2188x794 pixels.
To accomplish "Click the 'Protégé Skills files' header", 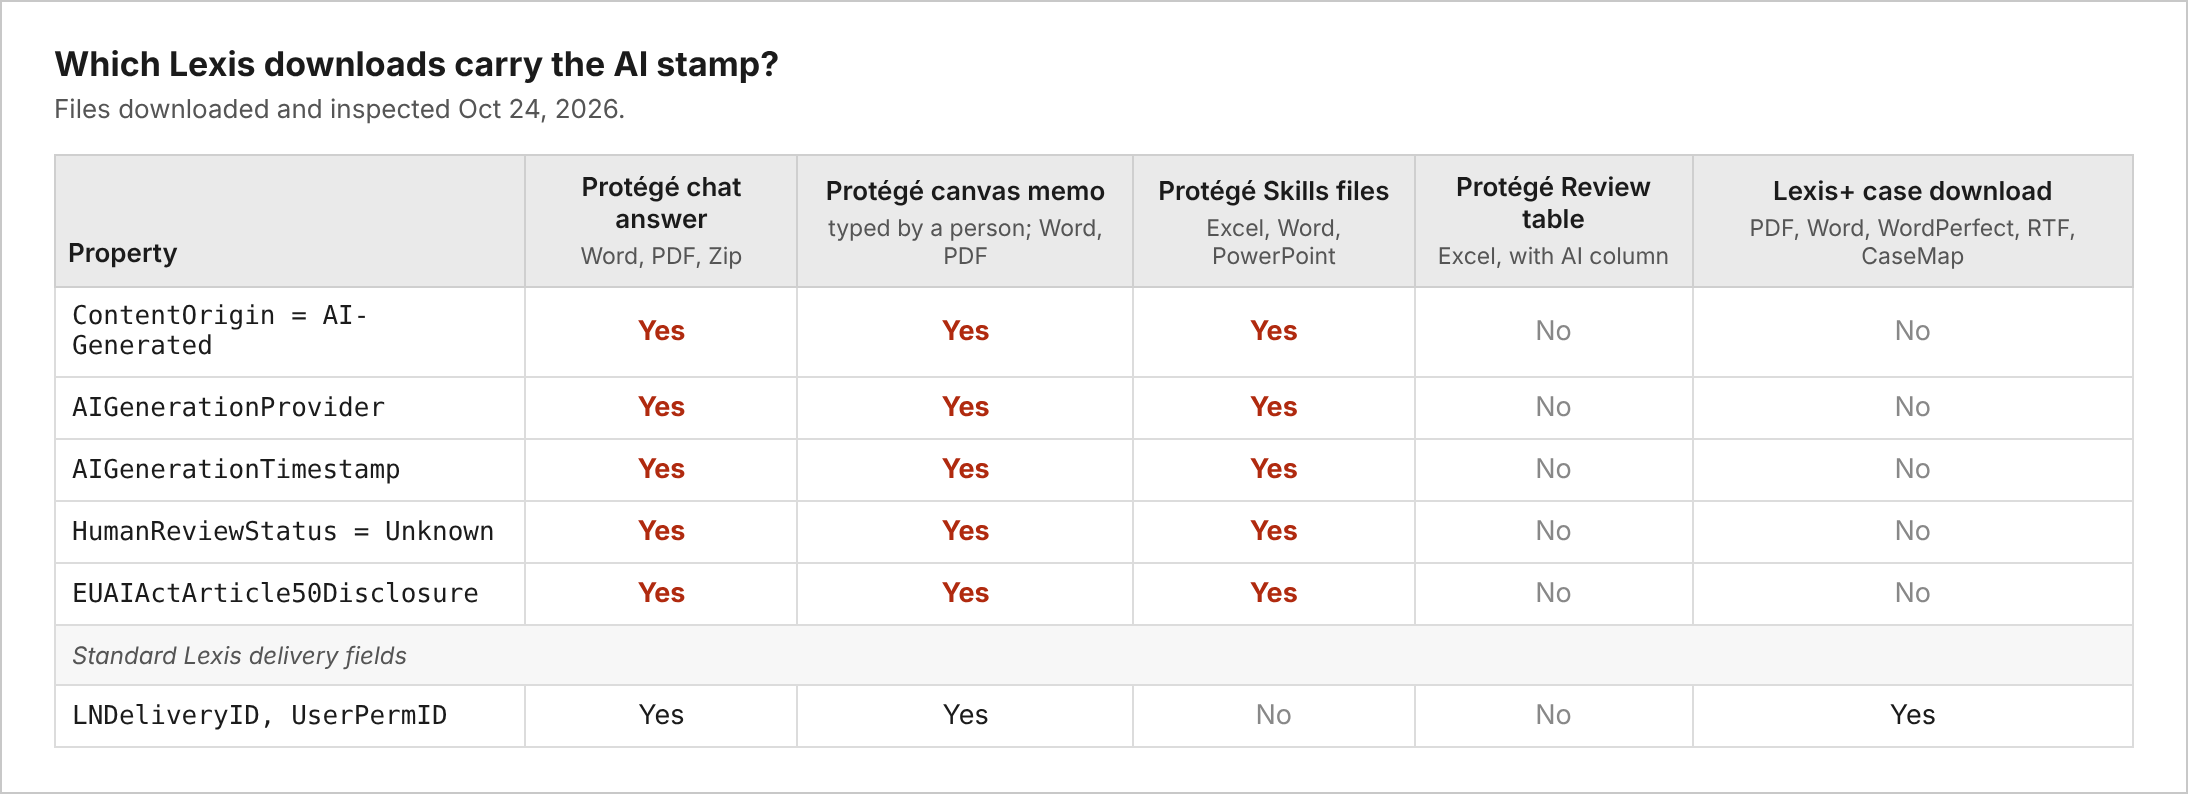I will click(1273, 191).
